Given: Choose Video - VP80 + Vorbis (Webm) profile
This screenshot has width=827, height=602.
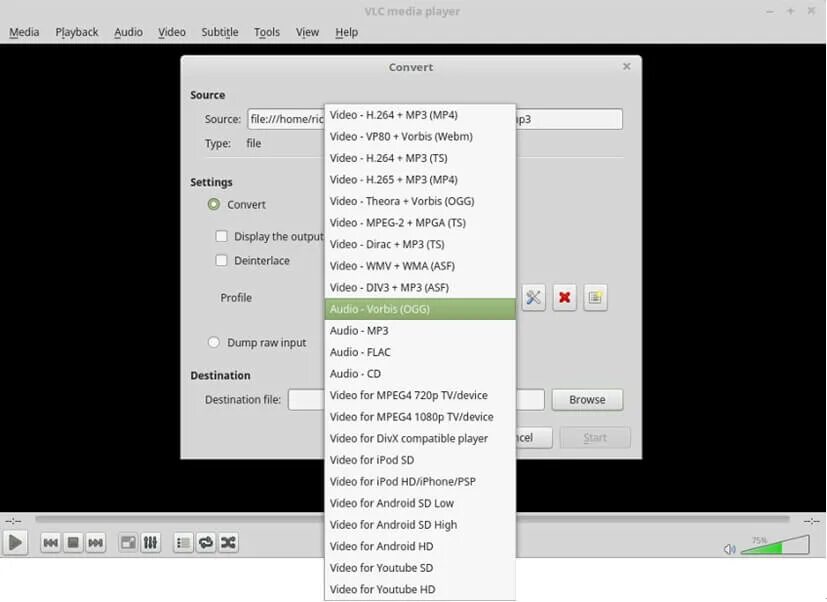Looking at the screenshot, I should (420, 137).
